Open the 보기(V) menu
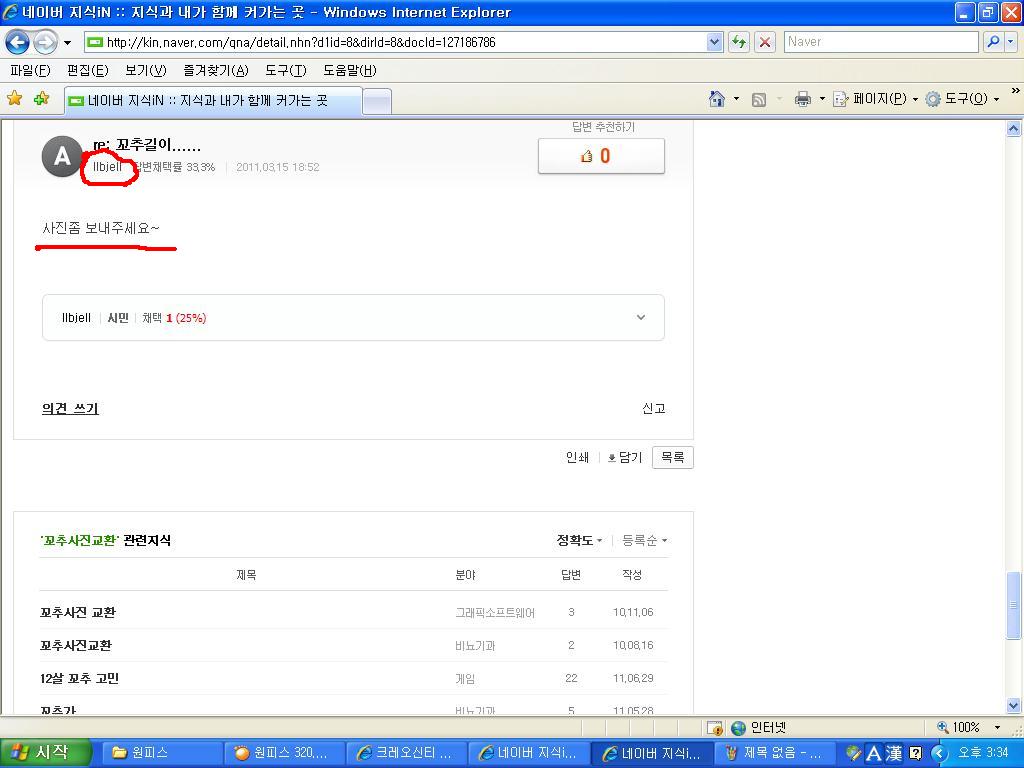 click(146, 71)
